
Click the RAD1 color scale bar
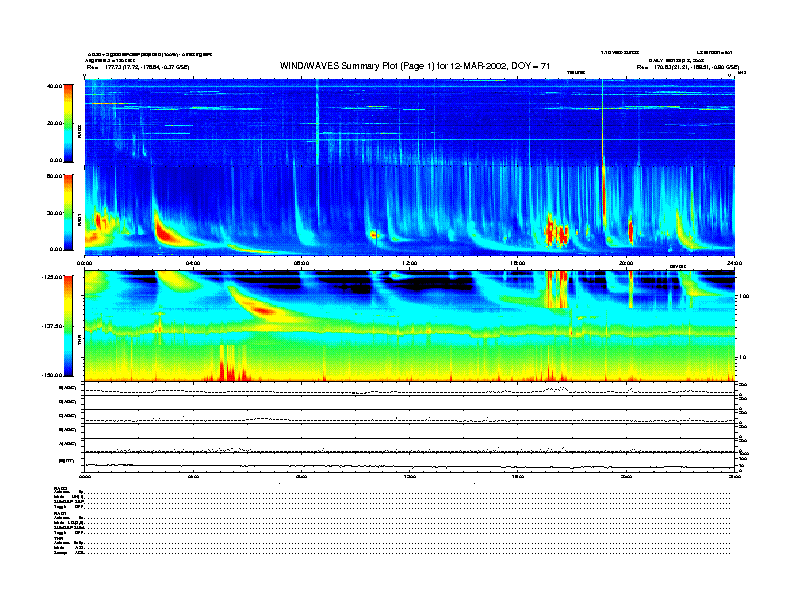click(x=68, y=212)
